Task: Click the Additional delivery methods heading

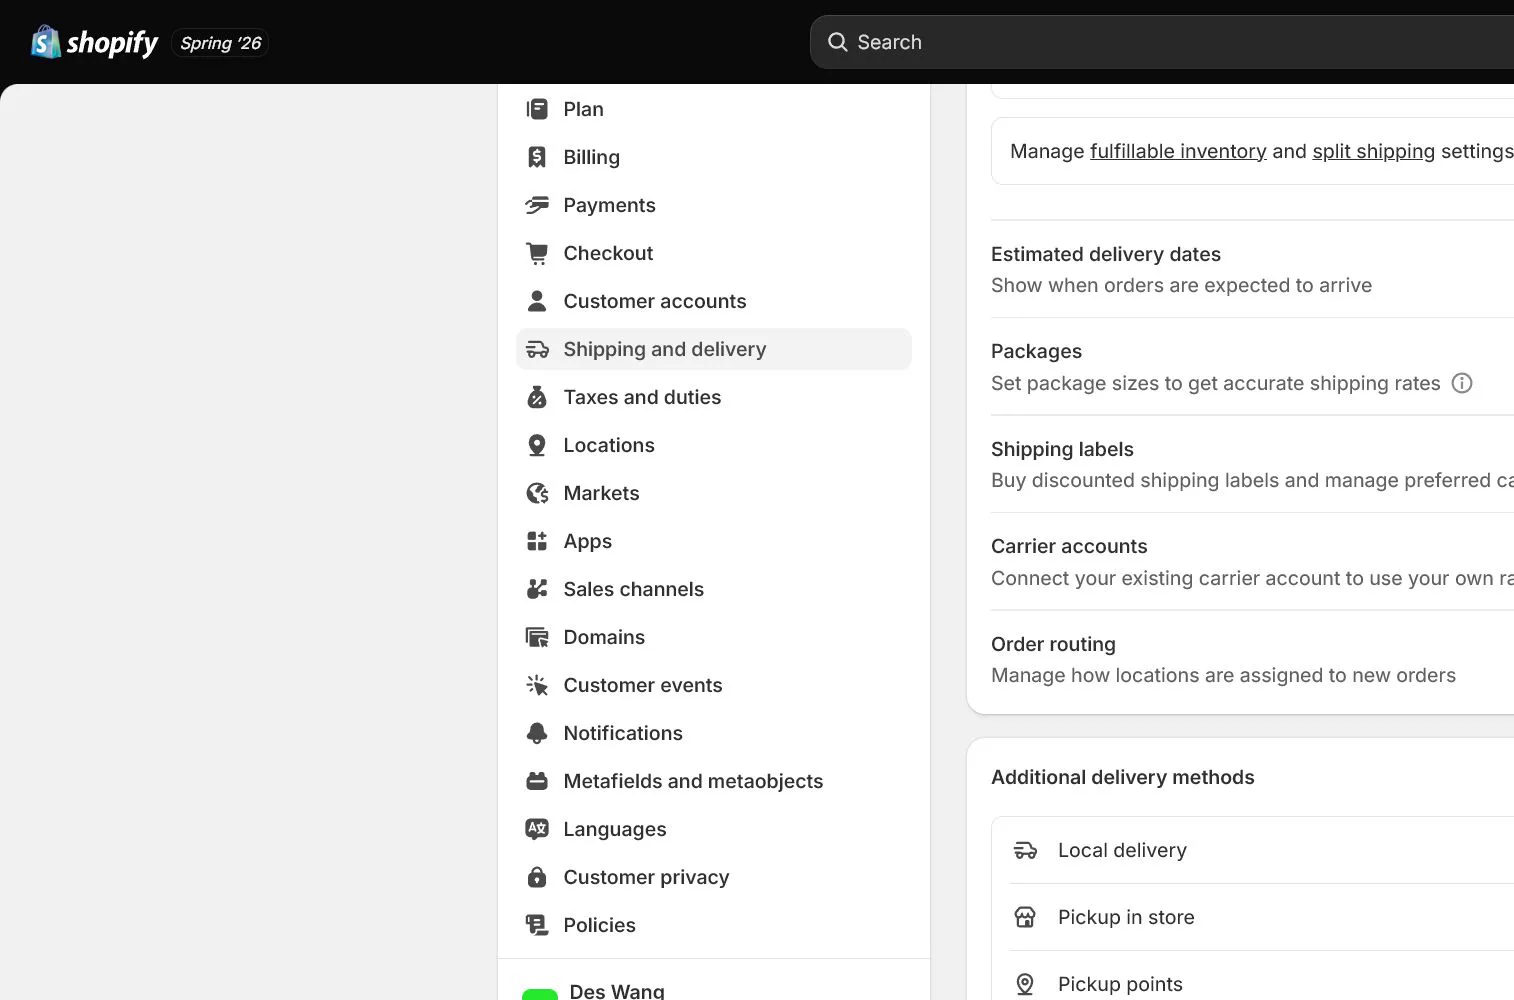Action: click(1122, 777)
